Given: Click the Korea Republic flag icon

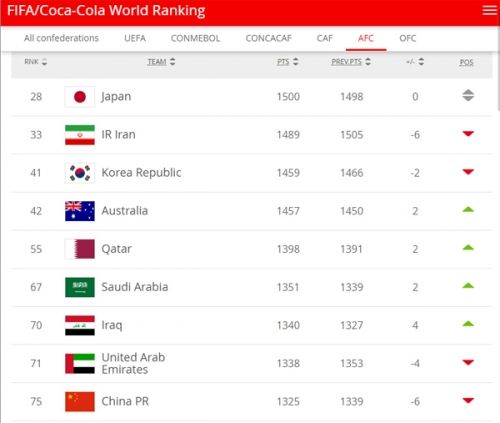Looking at the screenshot, I should point(80,173).
